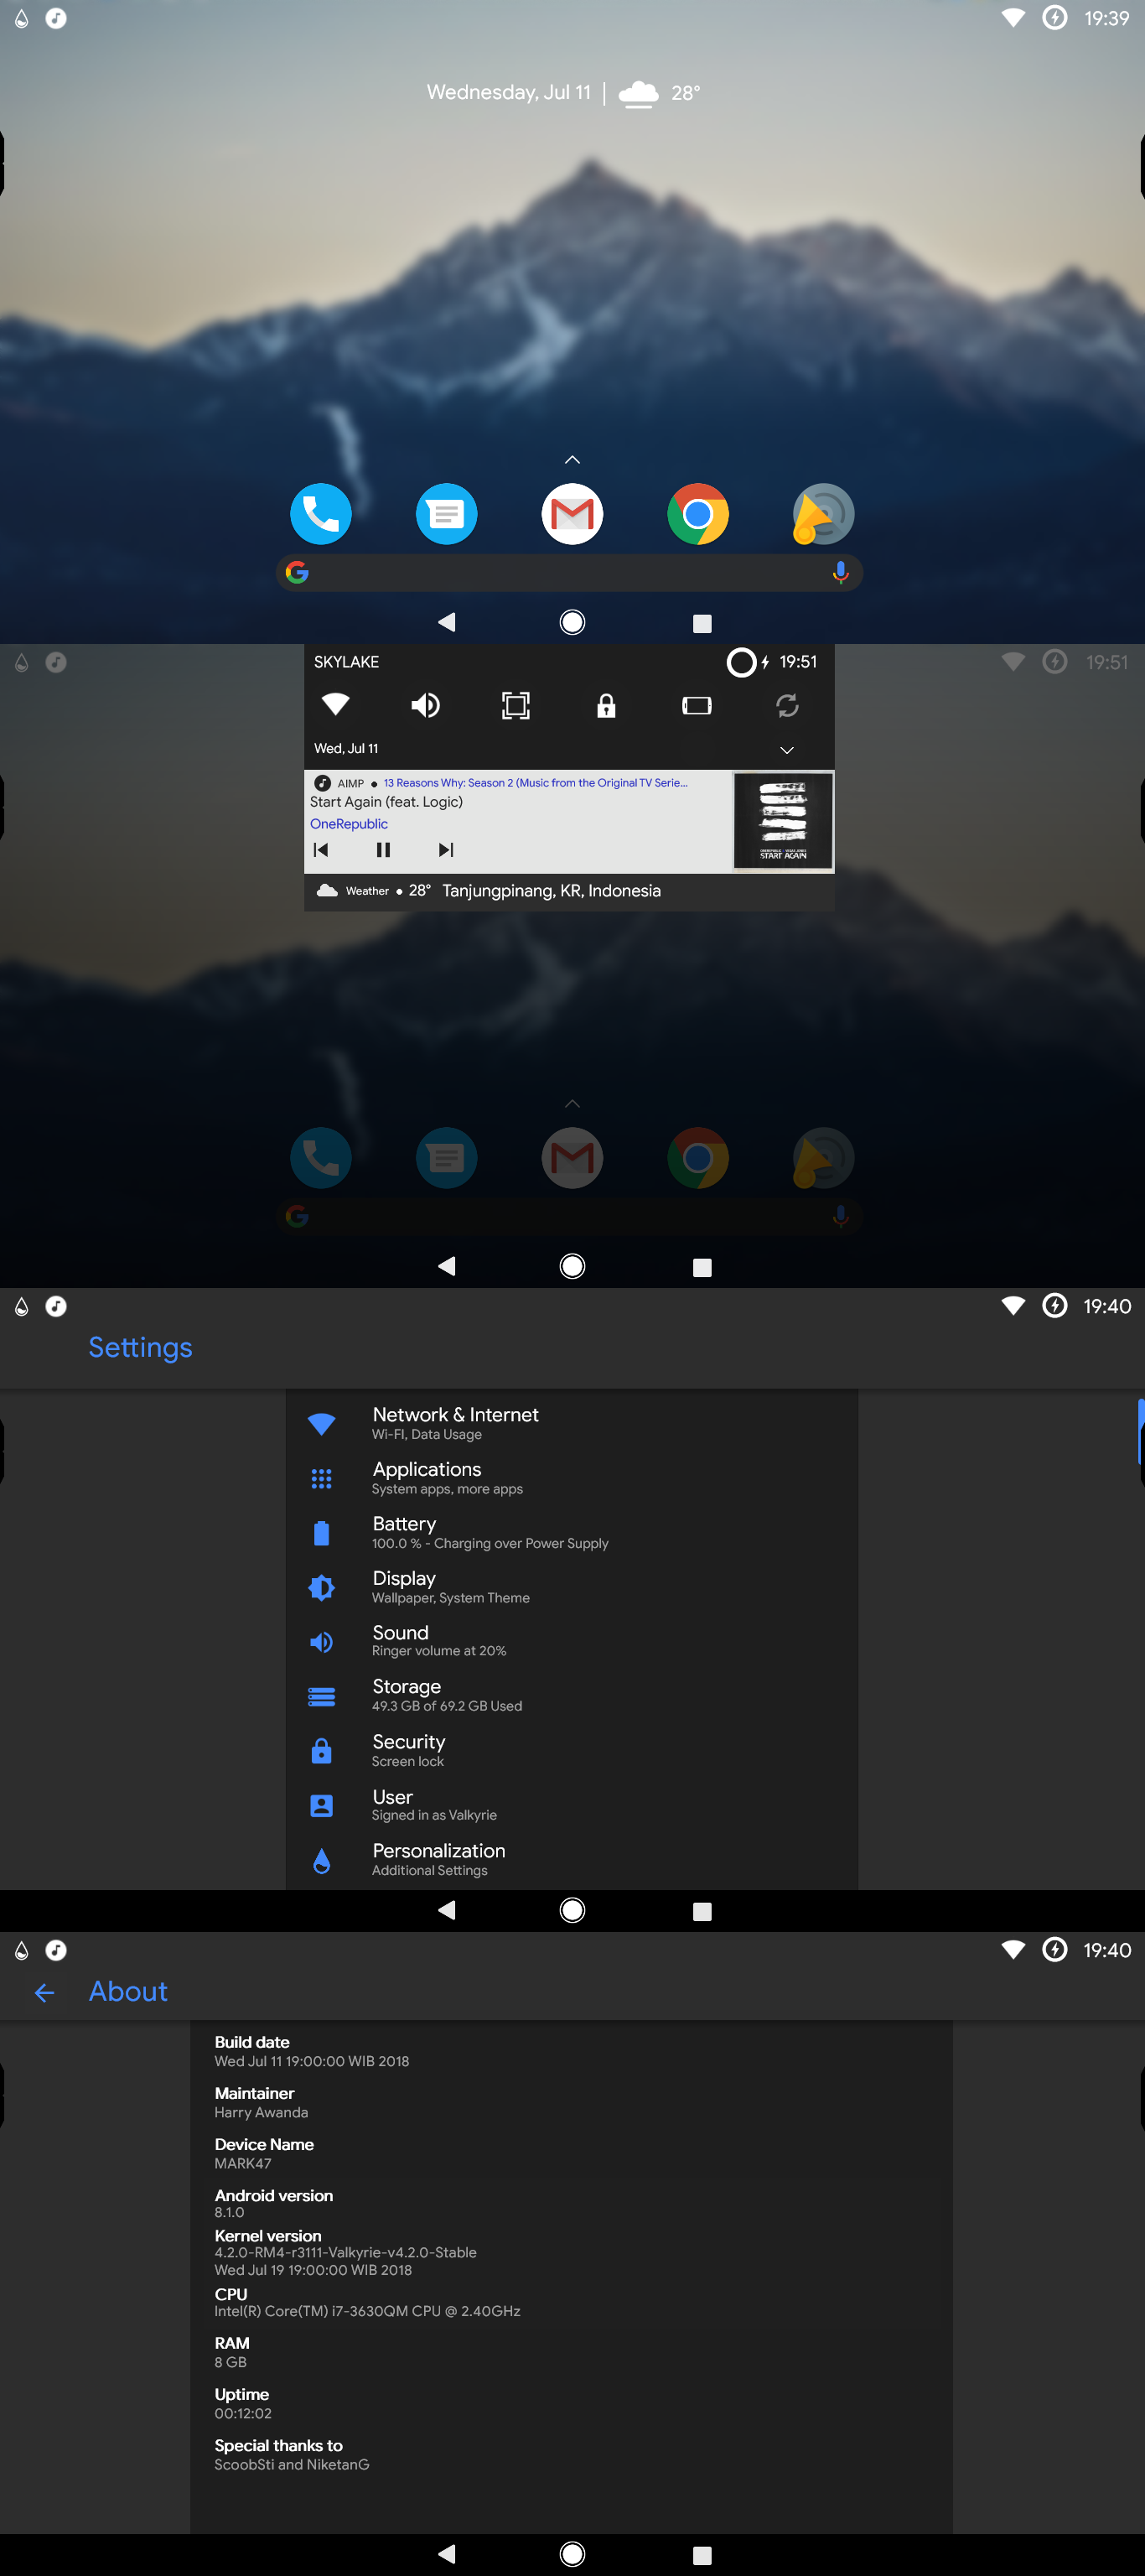This screenshot has height=2576, width=1145.
Task: Select the Maintainer Harry Awanda row
Action: tap(571, 2101)
